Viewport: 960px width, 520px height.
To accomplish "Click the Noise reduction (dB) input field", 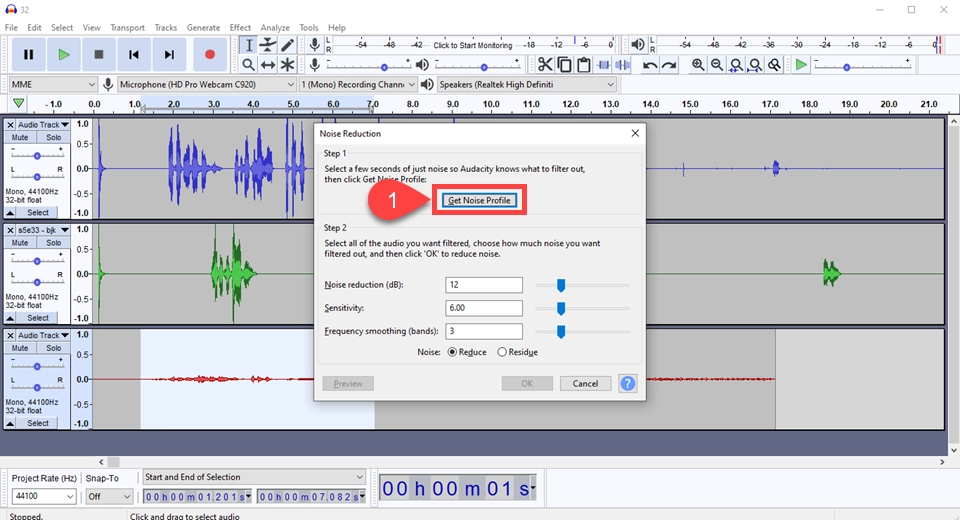I will pos(484,285).
